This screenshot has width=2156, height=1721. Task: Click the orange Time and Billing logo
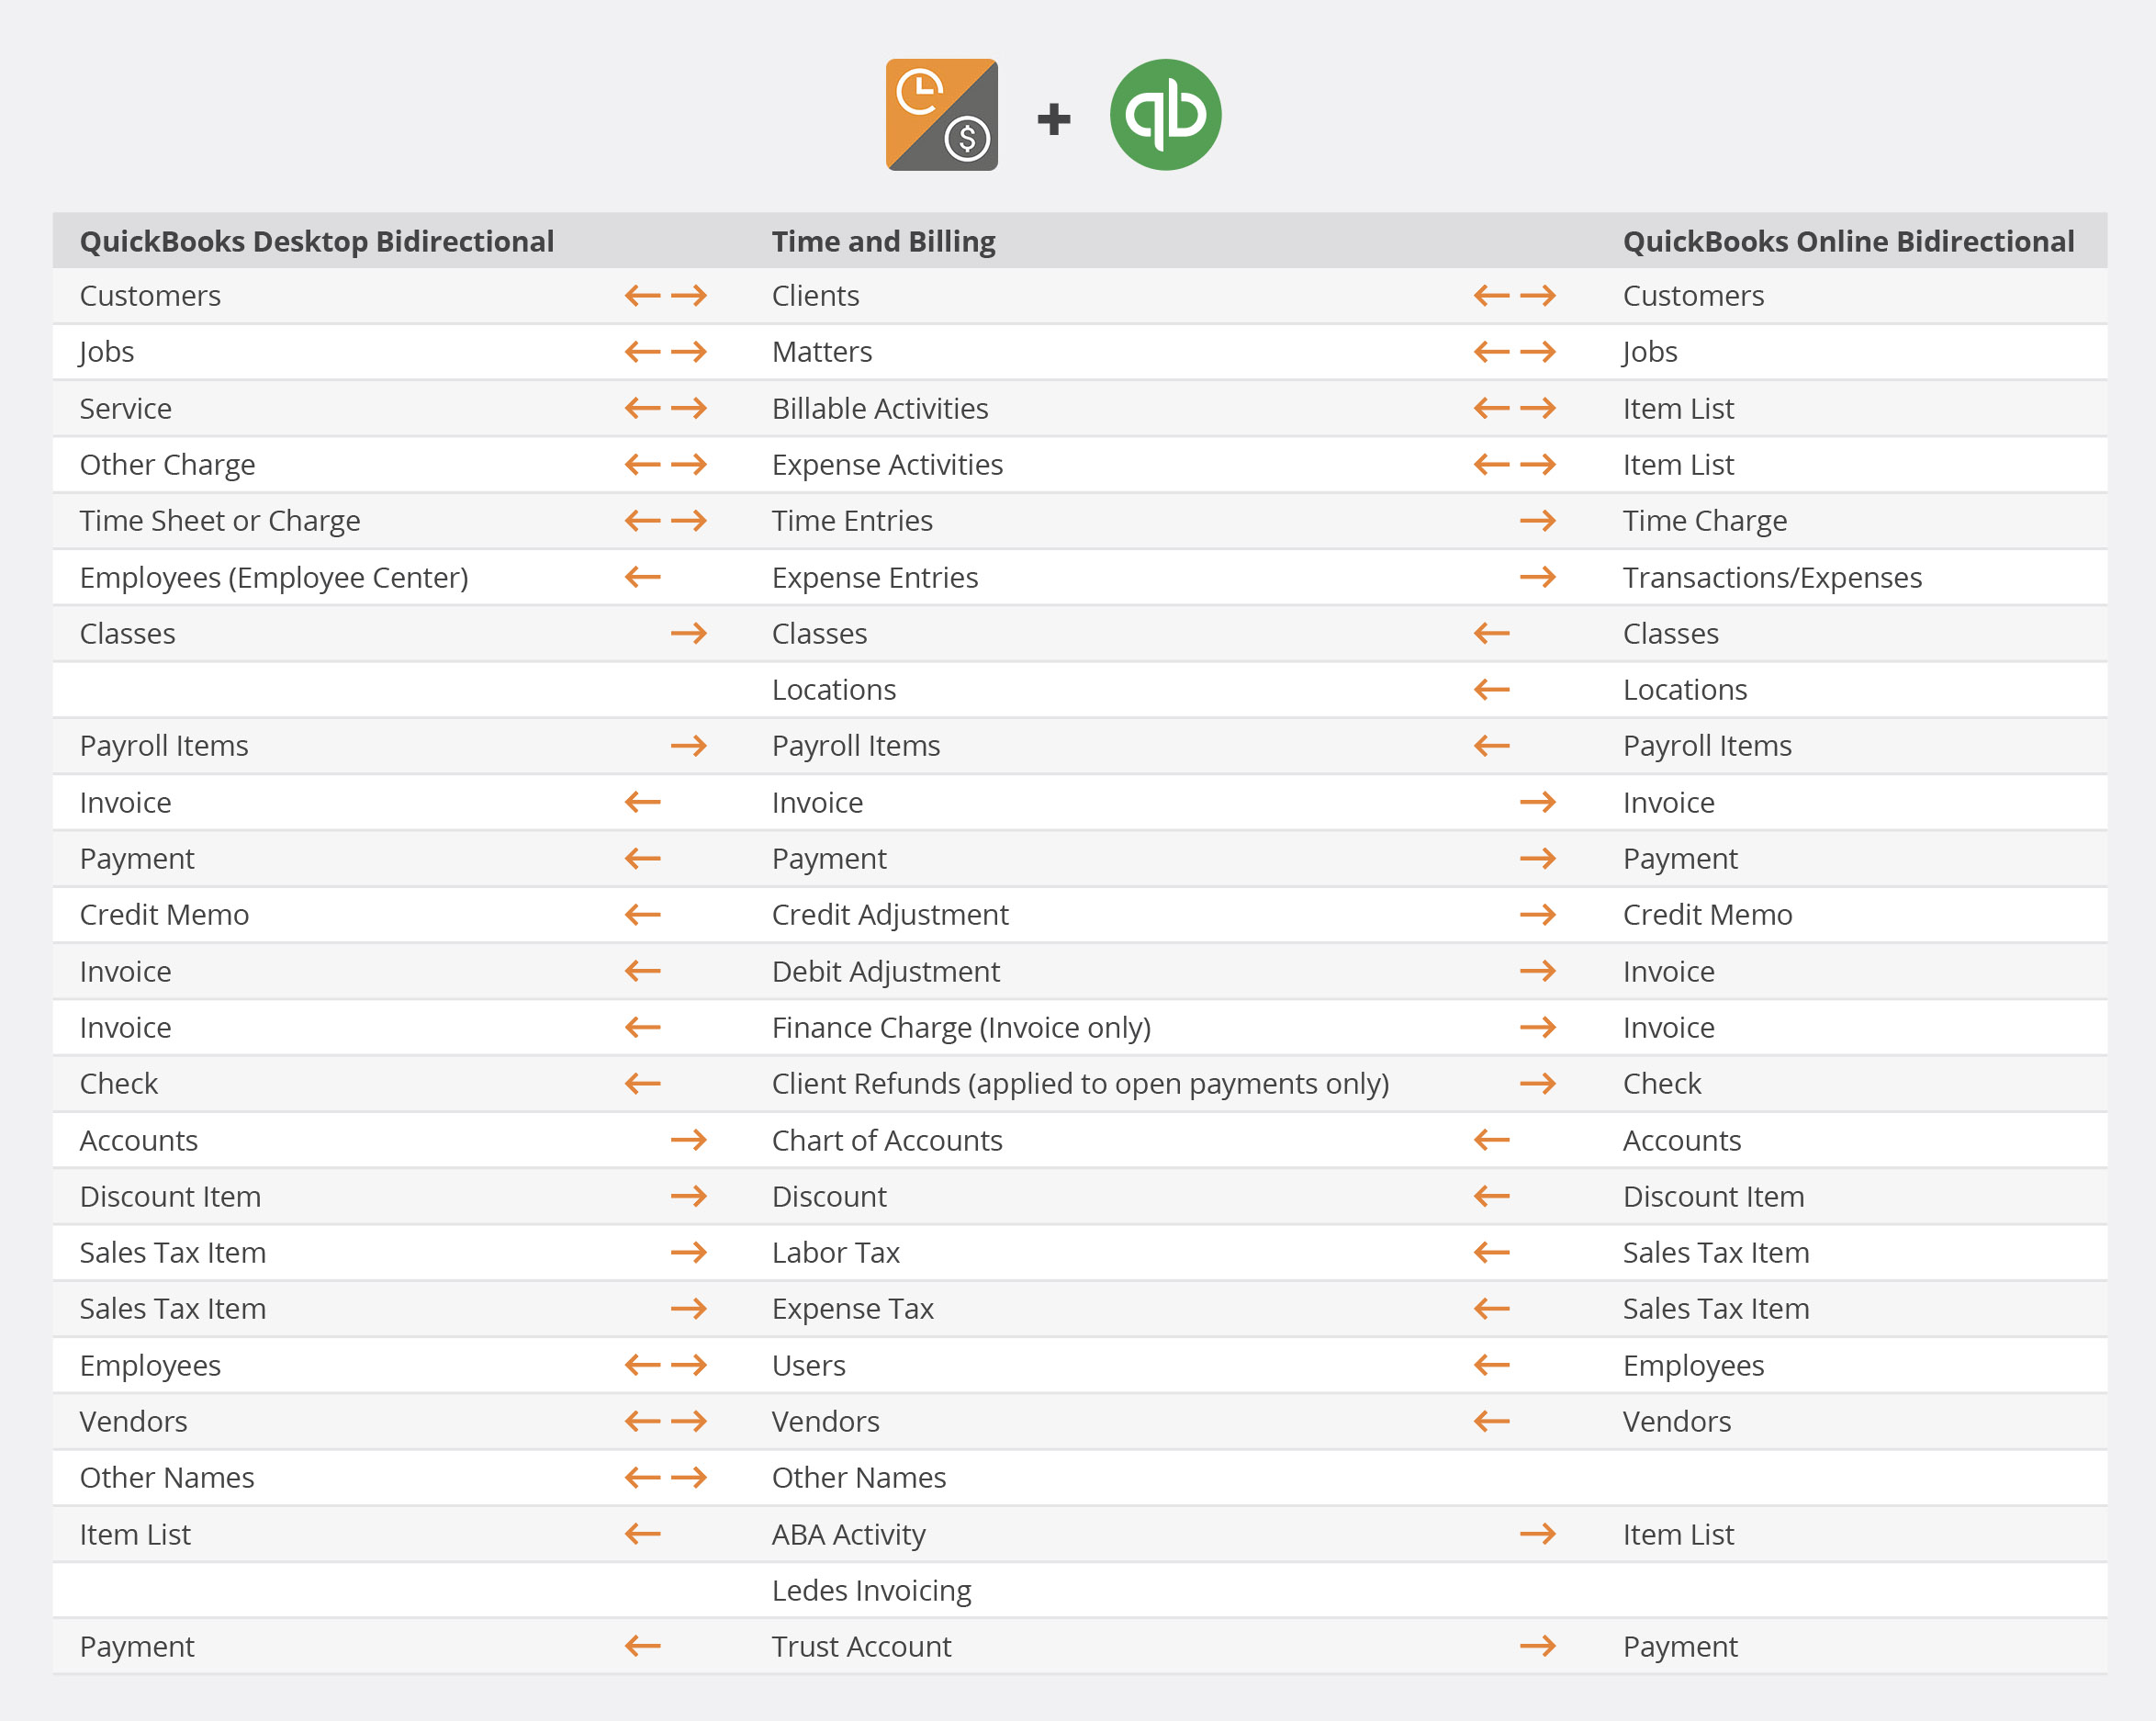point(941,115)
